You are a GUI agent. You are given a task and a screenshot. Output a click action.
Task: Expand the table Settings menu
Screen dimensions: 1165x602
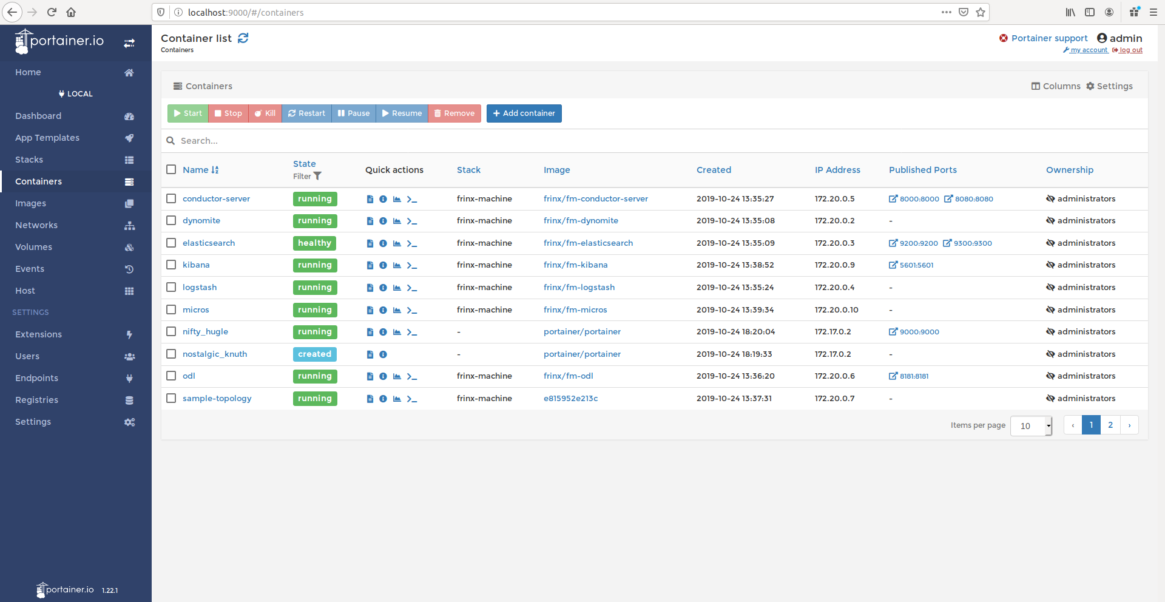[1109, 86]
